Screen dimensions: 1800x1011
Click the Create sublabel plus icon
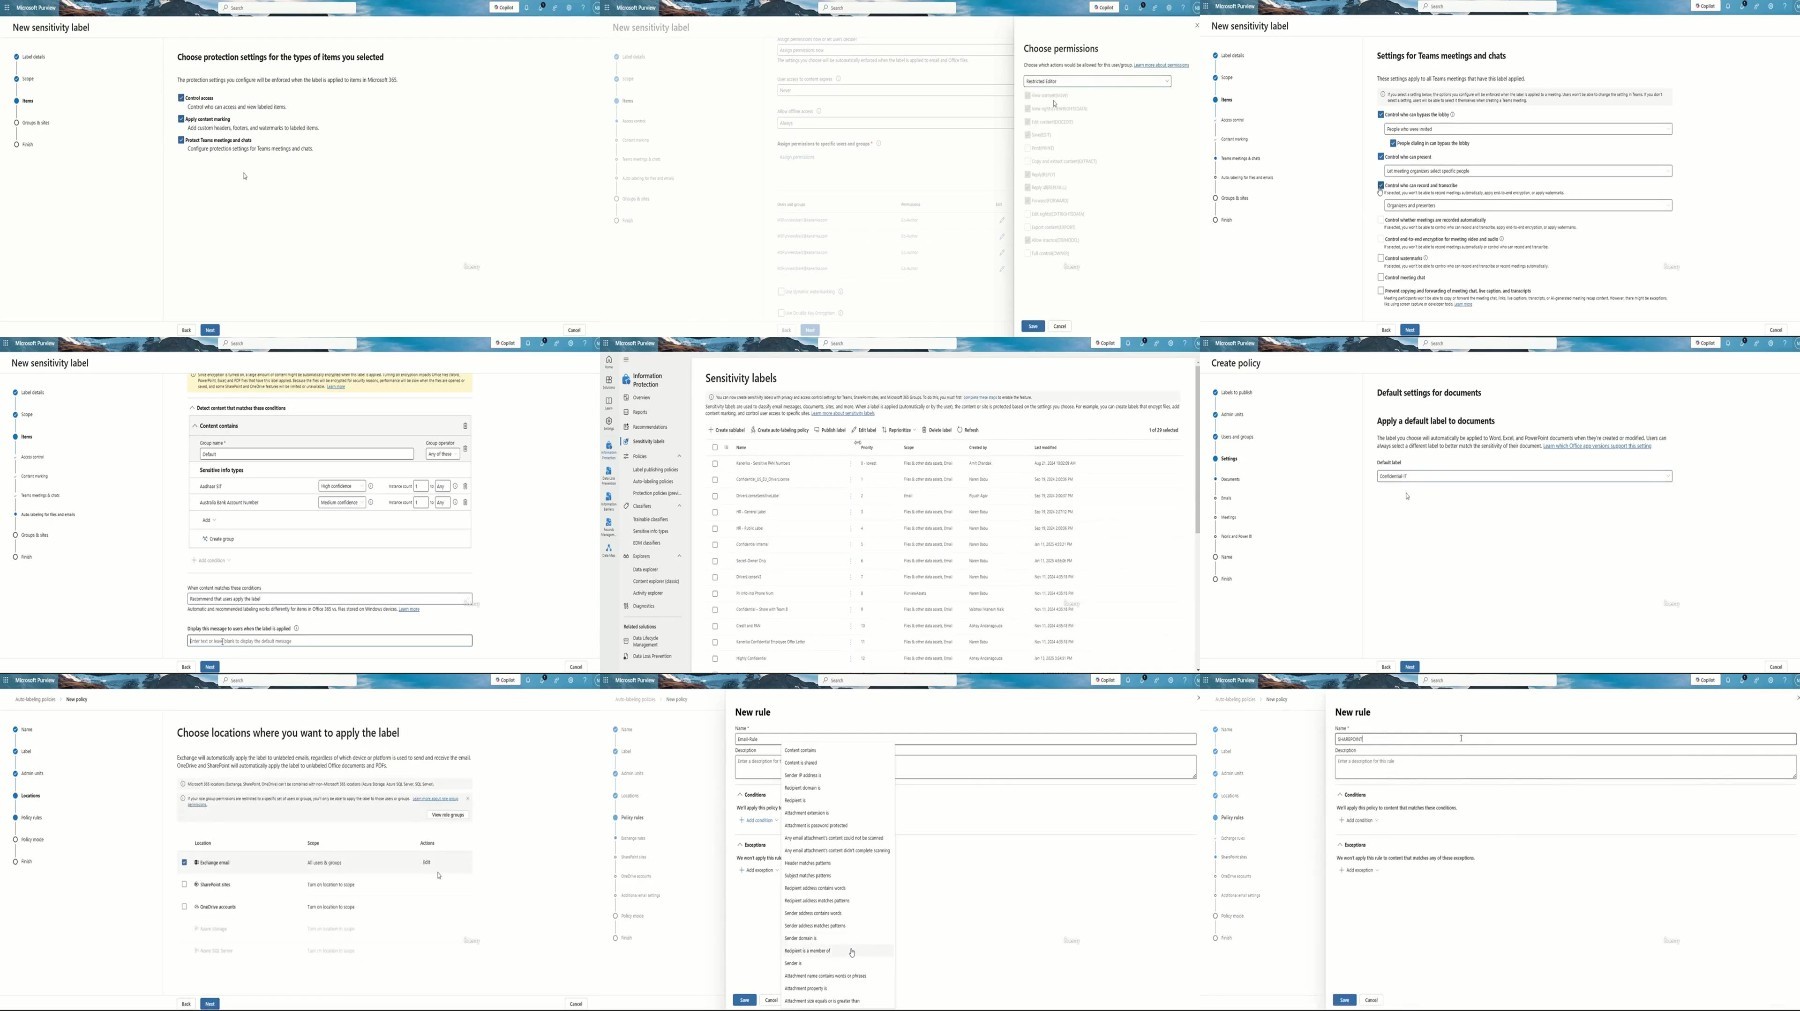click(711, 430)
